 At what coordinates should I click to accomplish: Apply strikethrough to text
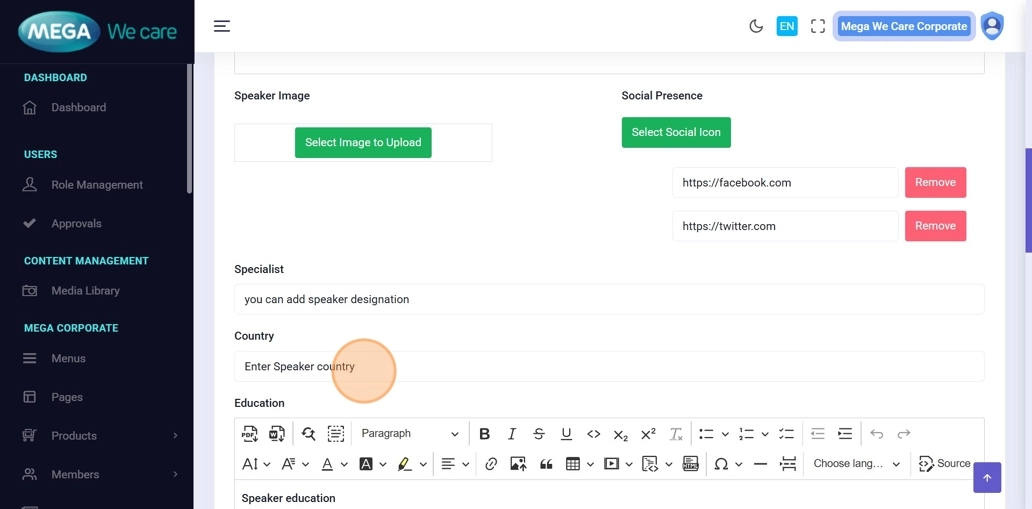coord(539,434)
